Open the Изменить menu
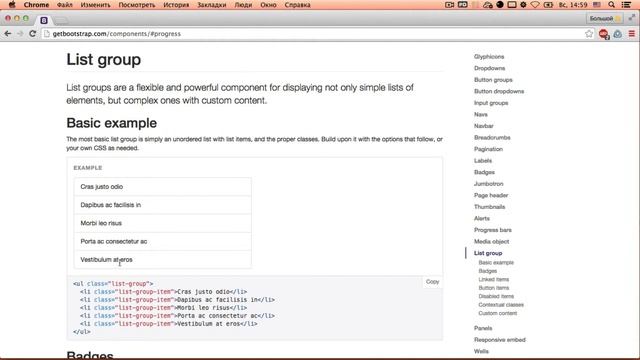Image resolution: width=640 pixels, height=360 pixels. [96, 5]
